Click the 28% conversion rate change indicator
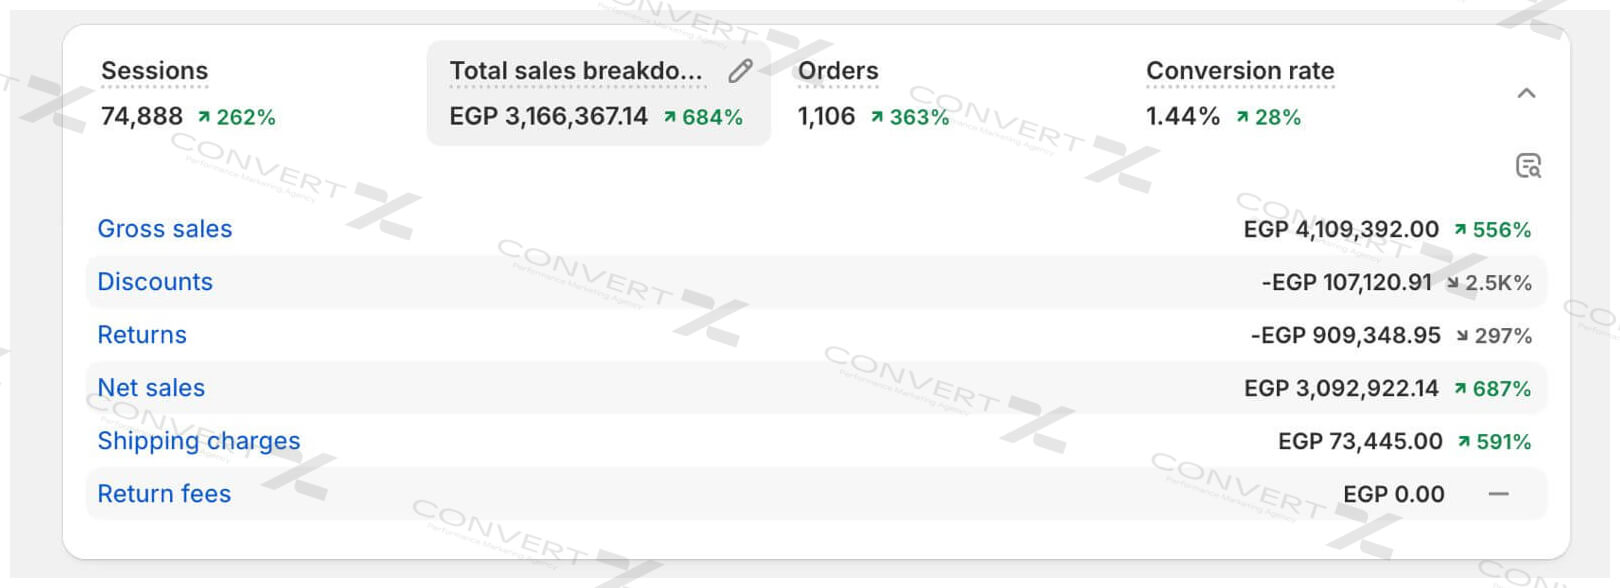1620x588 pixels. 1269,117
